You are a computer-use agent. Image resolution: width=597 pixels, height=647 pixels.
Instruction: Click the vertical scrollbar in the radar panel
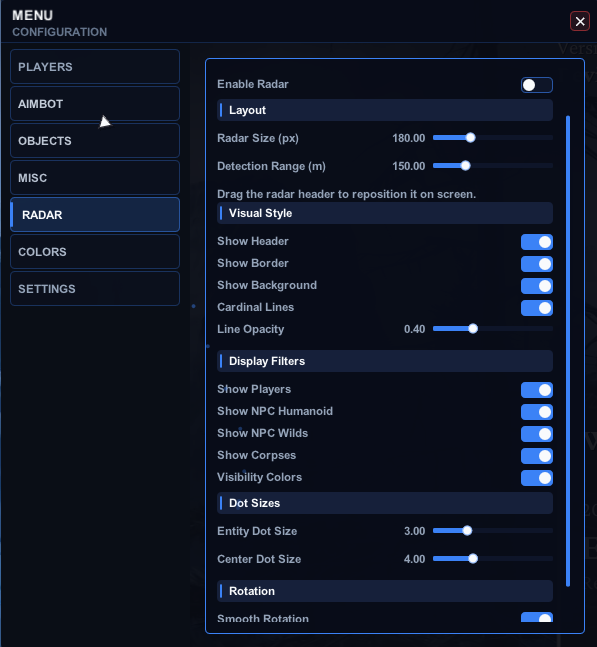click(568, 351)
